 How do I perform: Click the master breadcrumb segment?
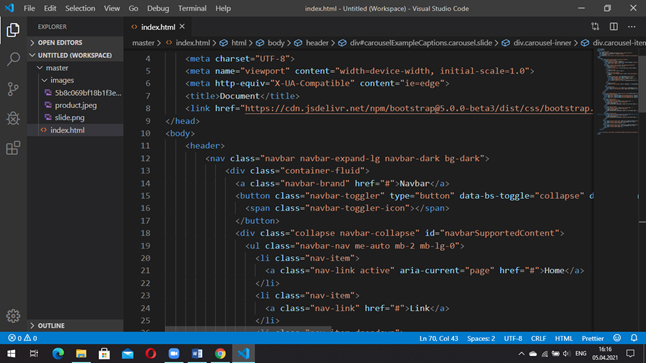[x=143, y=43]
